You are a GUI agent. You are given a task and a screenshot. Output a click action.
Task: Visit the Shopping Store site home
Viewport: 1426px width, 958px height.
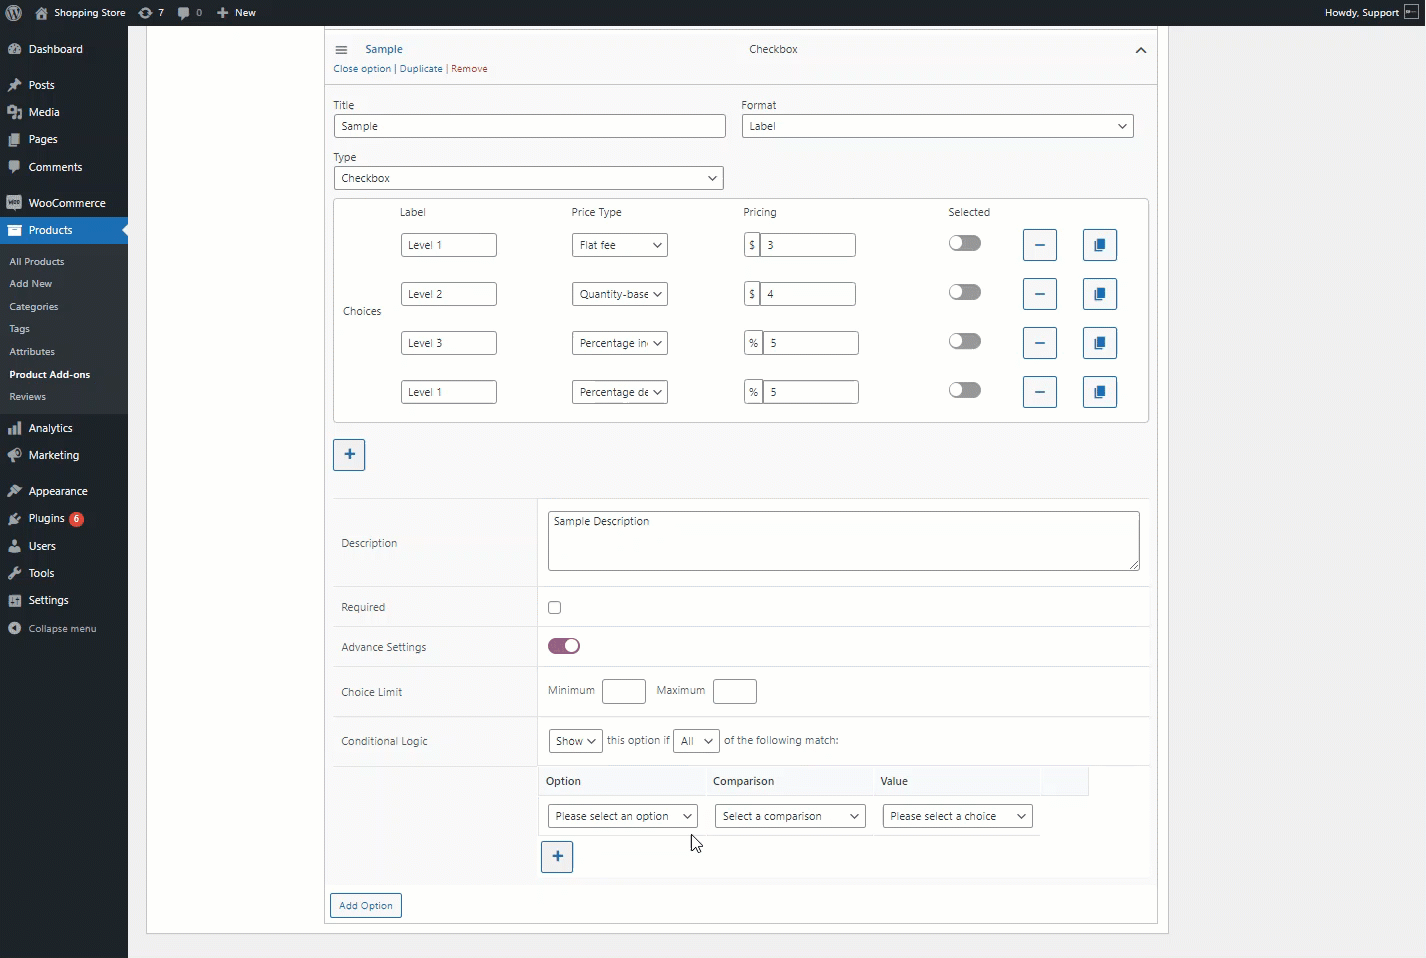[x=80, y=13]
